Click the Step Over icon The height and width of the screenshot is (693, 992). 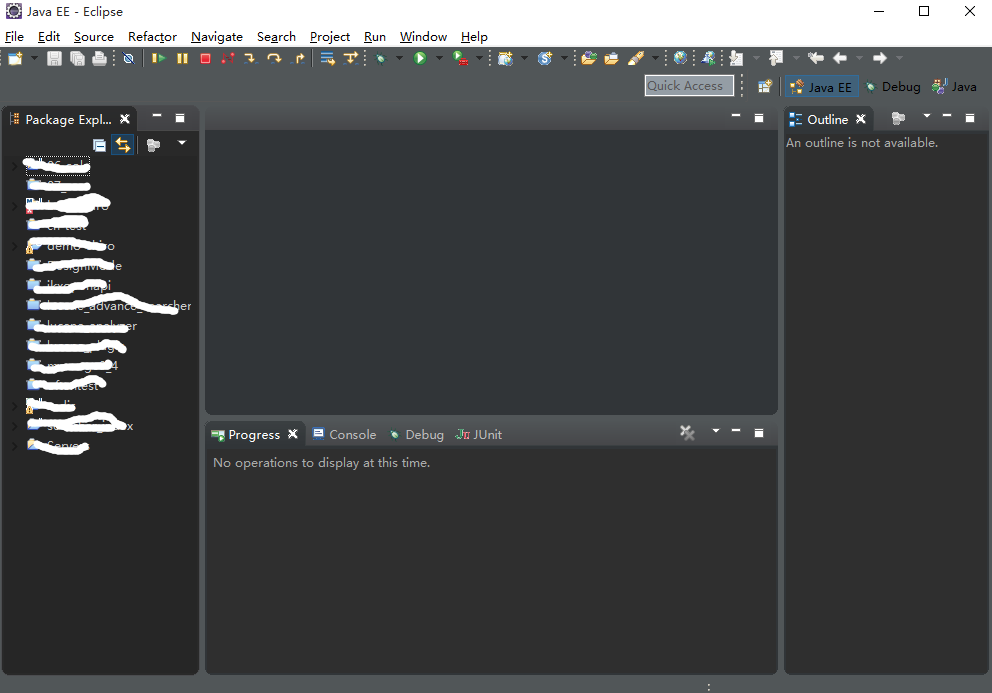(274, 58)
